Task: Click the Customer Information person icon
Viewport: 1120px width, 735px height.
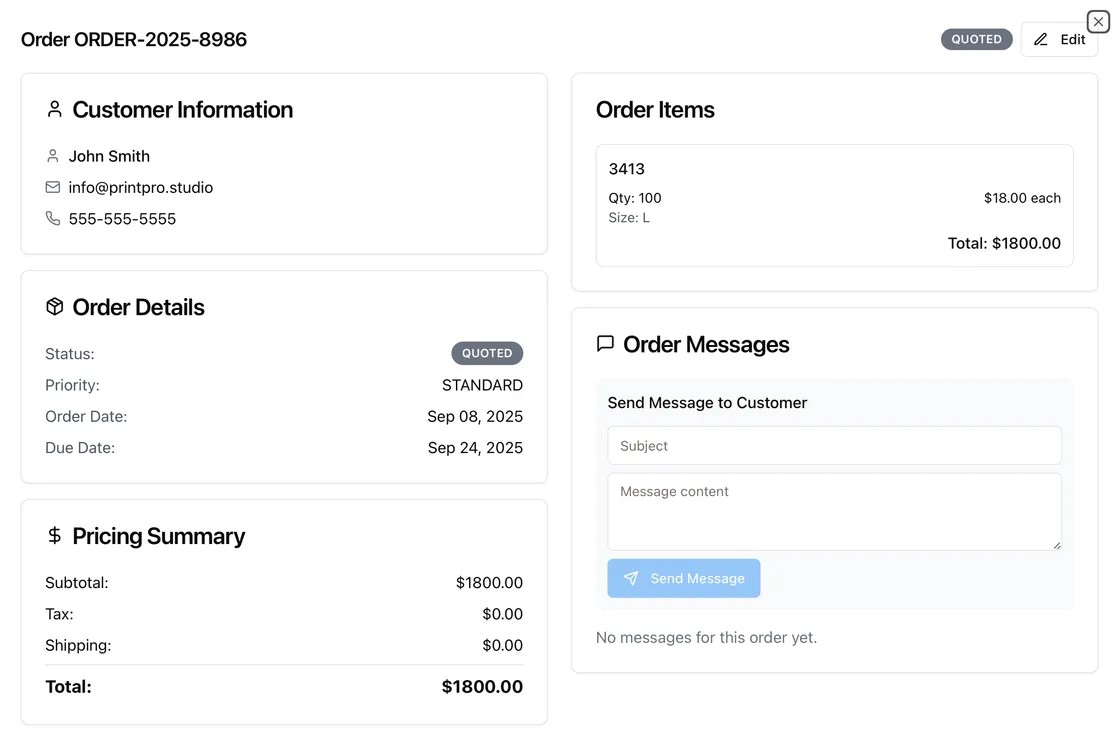Action: pos(54,109)
